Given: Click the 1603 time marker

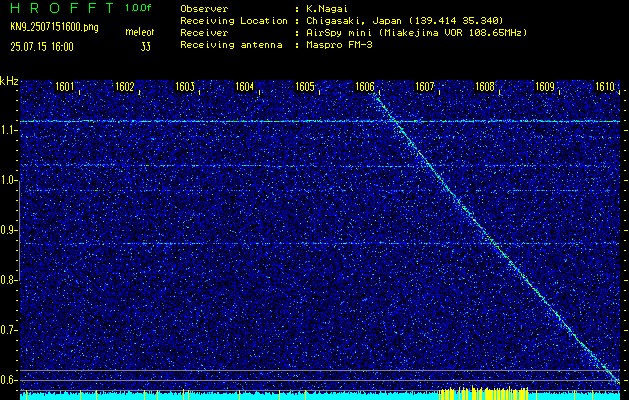Looking at the screenshot, I should pos(185,87).
